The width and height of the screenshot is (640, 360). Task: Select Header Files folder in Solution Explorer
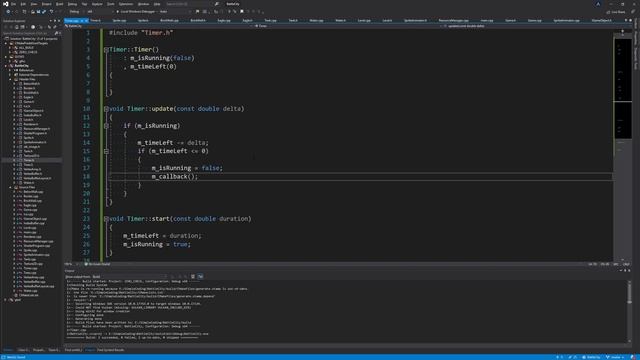click(27, 79)
